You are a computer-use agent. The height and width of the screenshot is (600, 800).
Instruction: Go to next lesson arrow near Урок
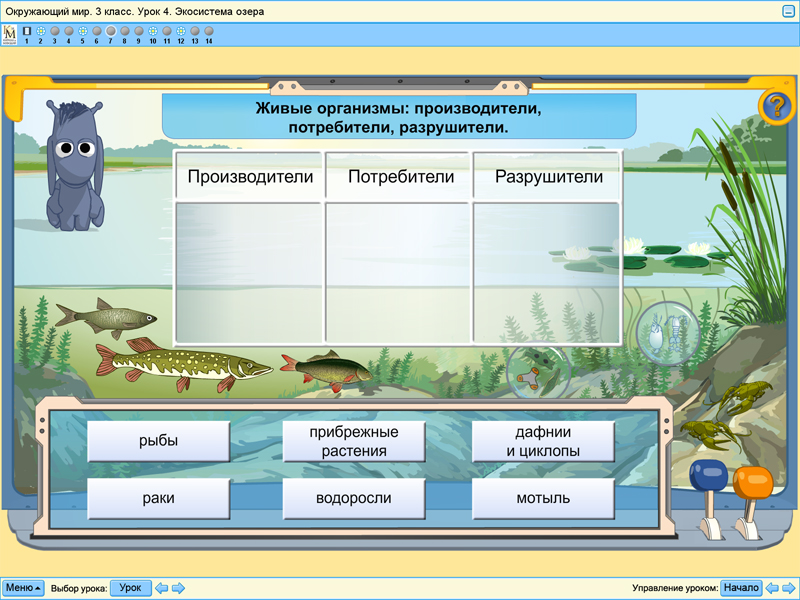[x=178, y=588]
